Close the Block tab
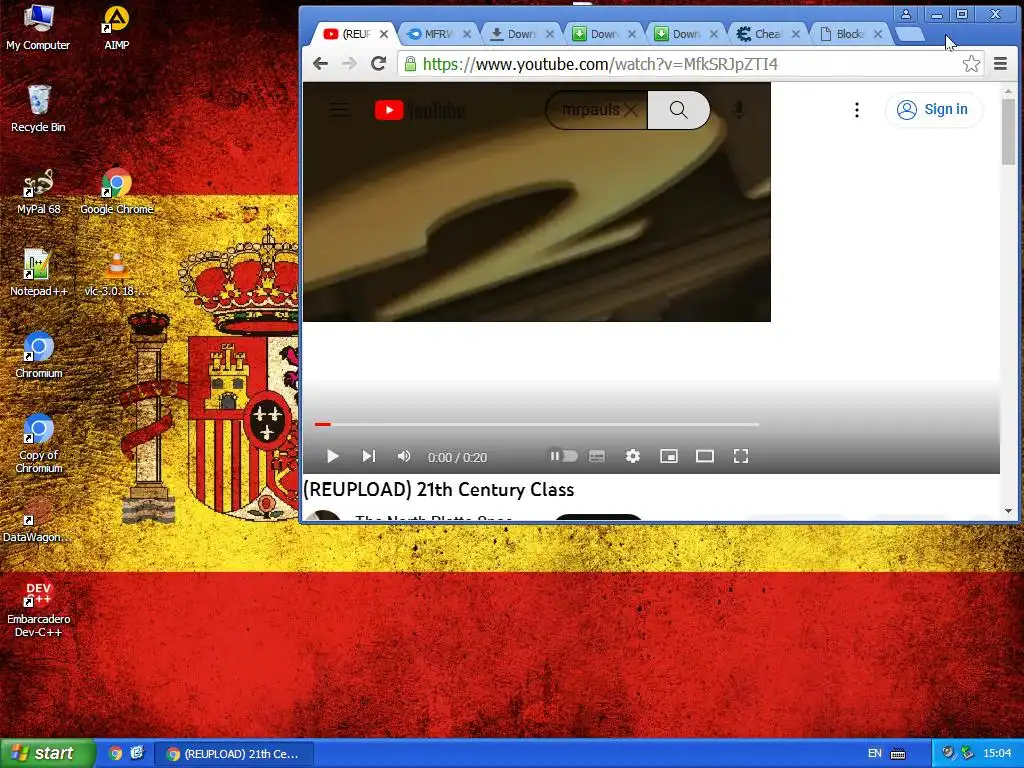 (x=878, y=34)
